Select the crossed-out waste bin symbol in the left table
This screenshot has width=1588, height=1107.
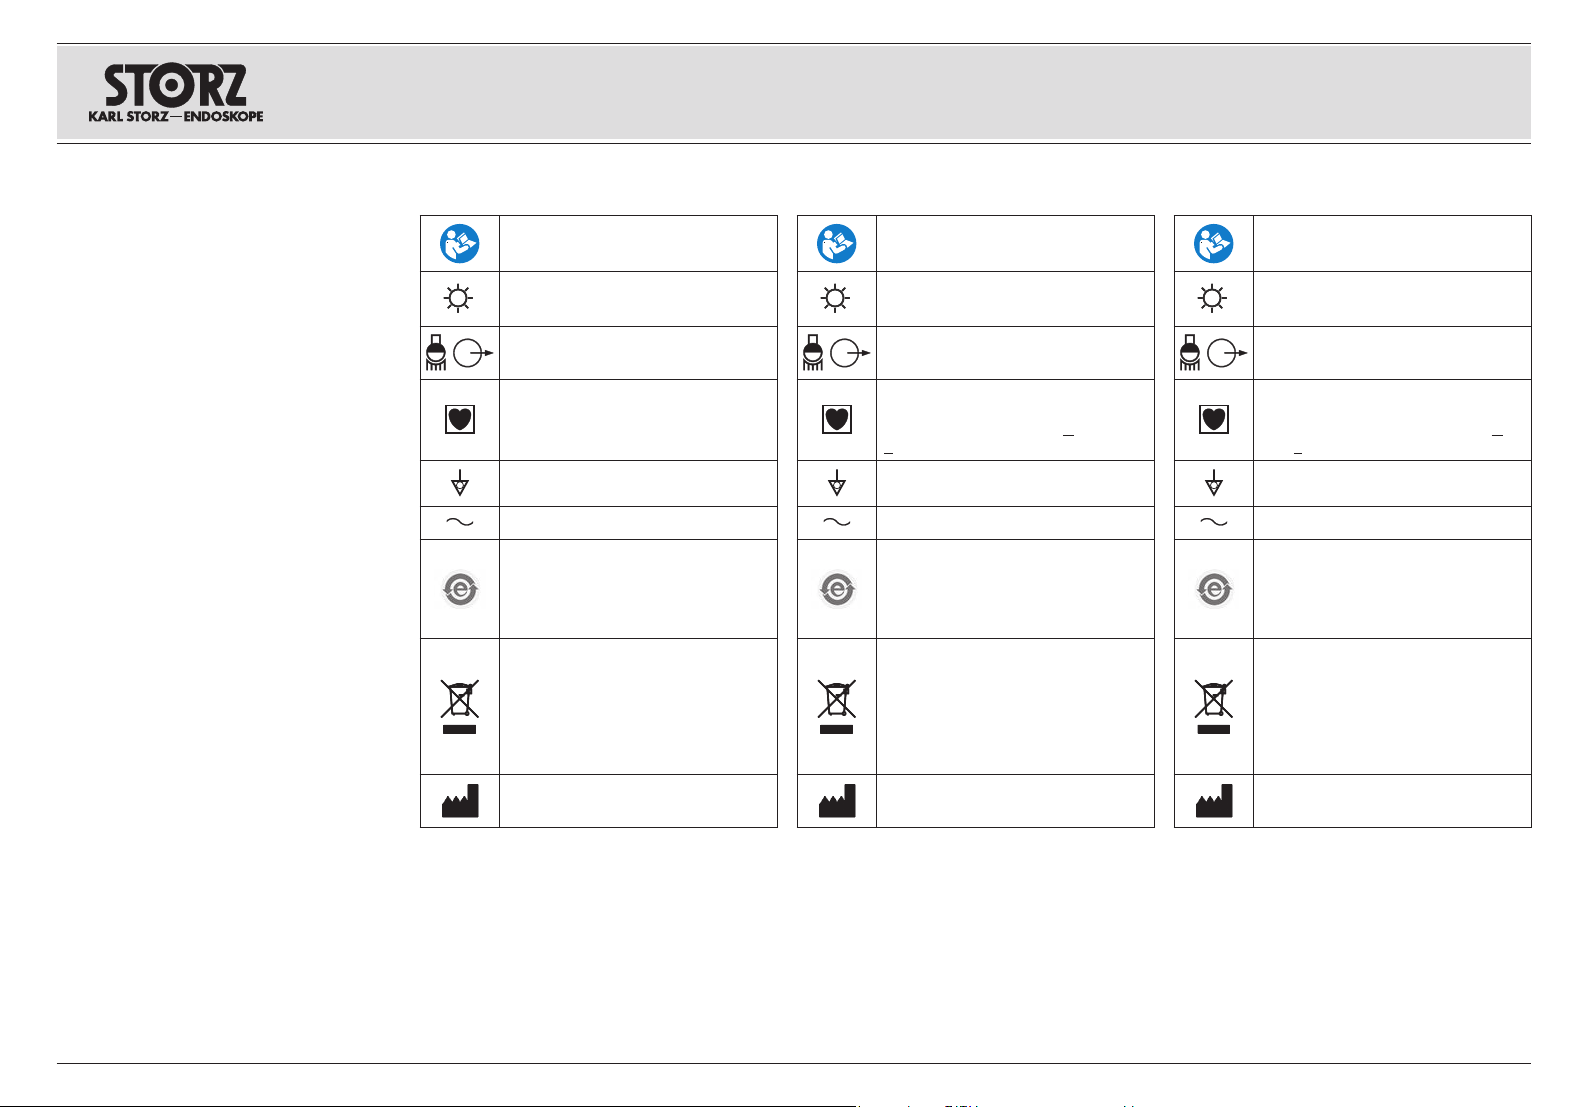(460, 705)
